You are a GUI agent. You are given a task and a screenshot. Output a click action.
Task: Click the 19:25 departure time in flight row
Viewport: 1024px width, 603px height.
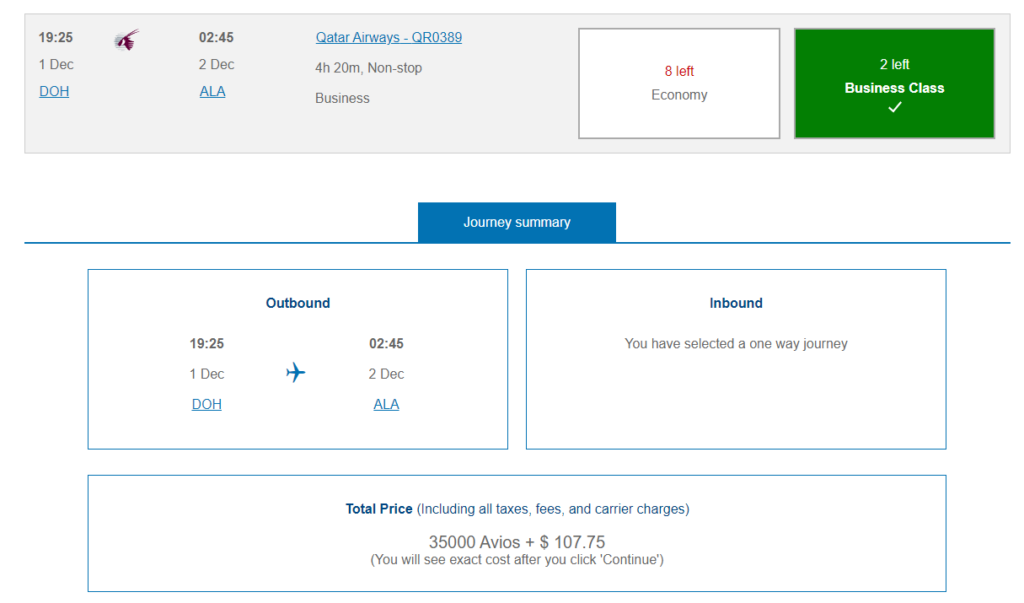pyautogui.click(x=56, y=38)
